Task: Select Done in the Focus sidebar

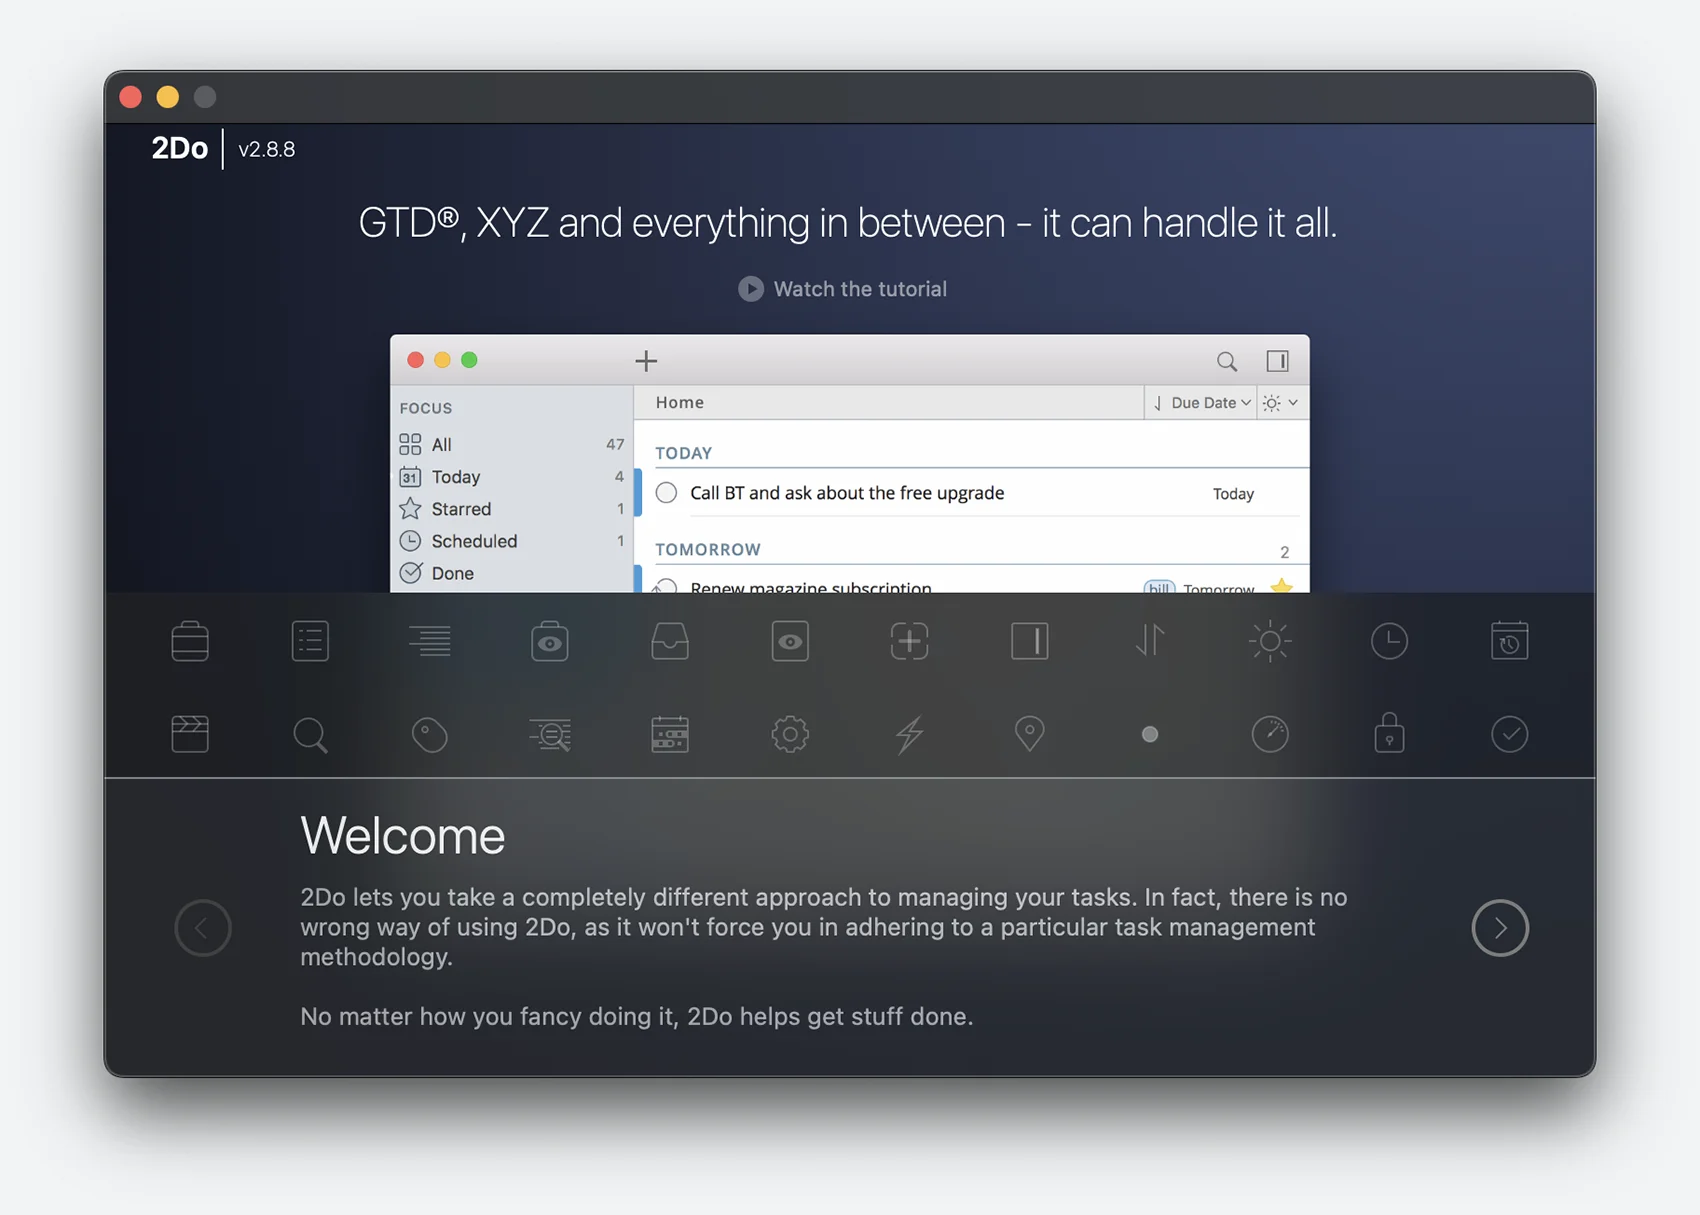Action: (x=512, y=573)
